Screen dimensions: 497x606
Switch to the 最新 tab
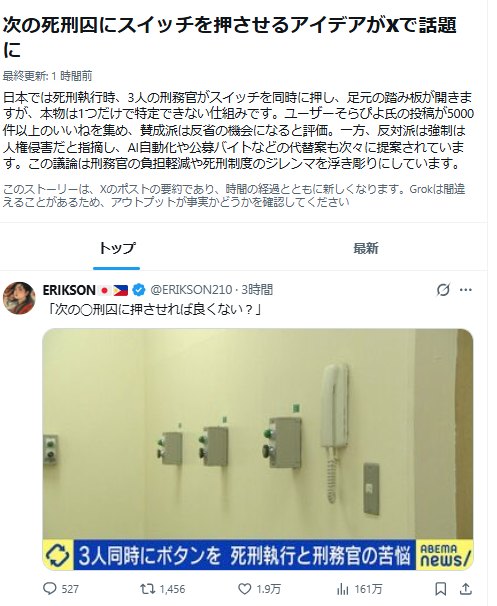click(x=366, y=248)
